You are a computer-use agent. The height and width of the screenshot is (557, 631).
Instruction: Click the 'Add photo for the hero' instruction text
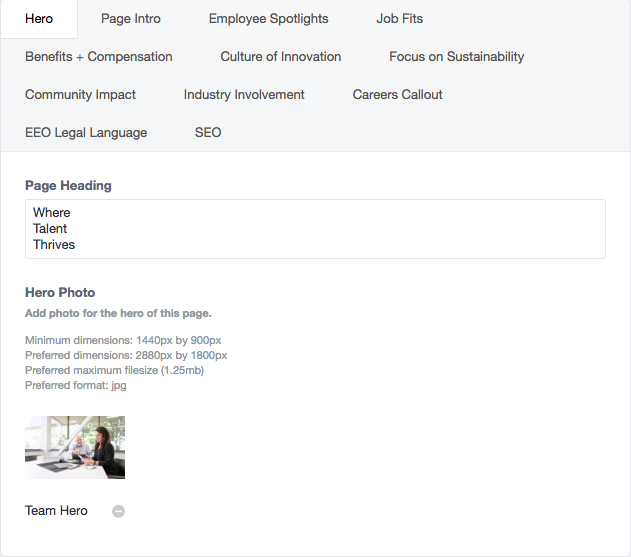118,314
